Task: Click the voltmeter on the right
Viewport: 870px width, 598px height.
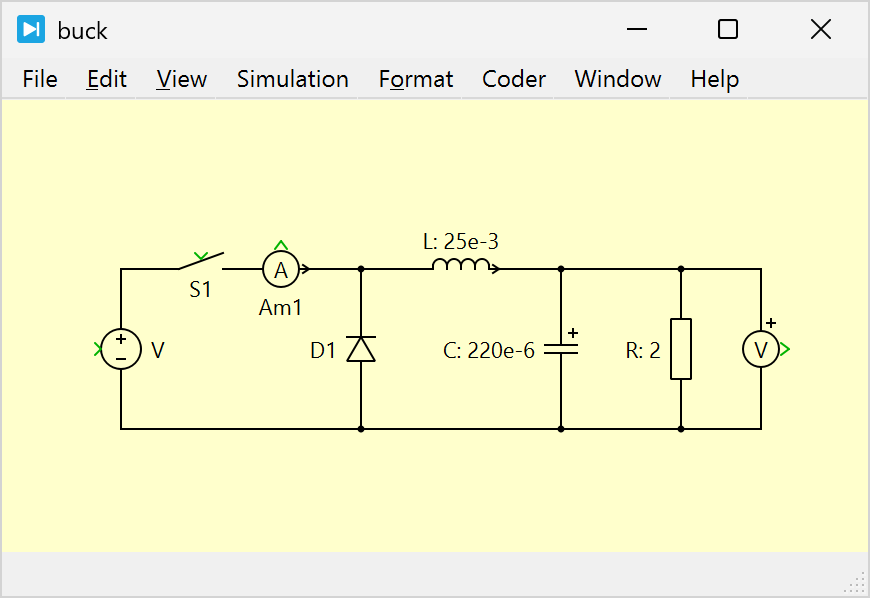Action: 761,349
